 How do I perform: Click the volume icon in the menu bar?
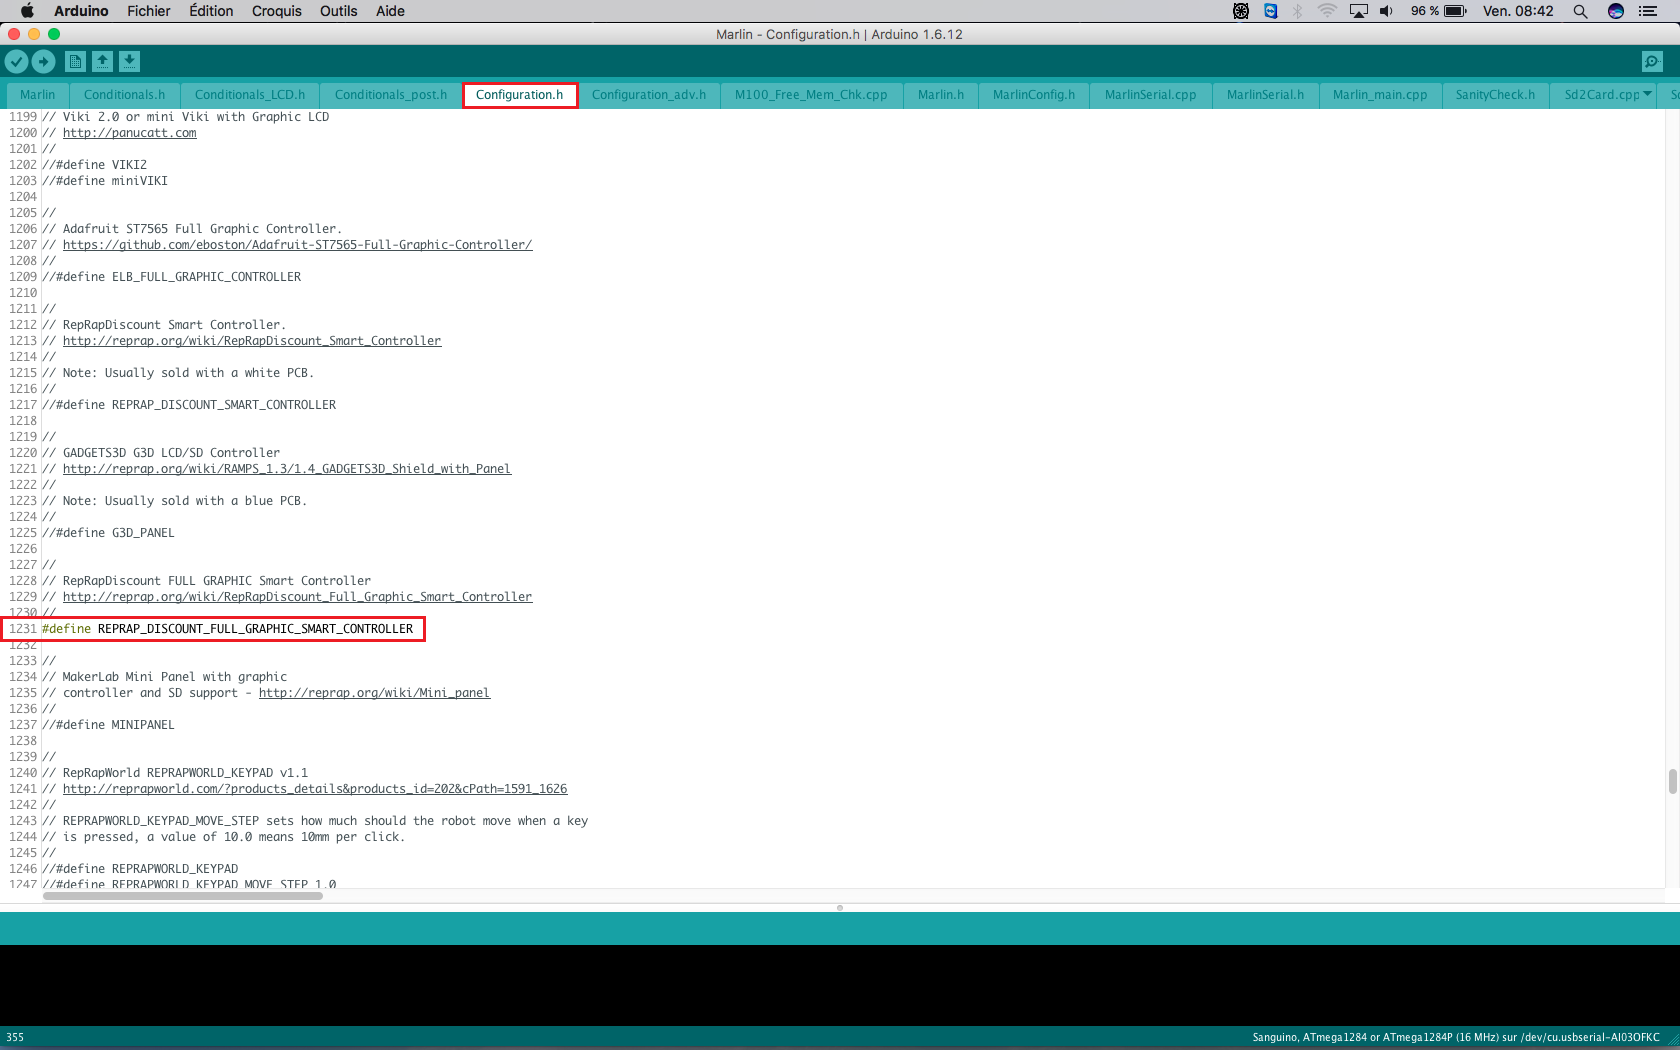tap(1386, 11)
